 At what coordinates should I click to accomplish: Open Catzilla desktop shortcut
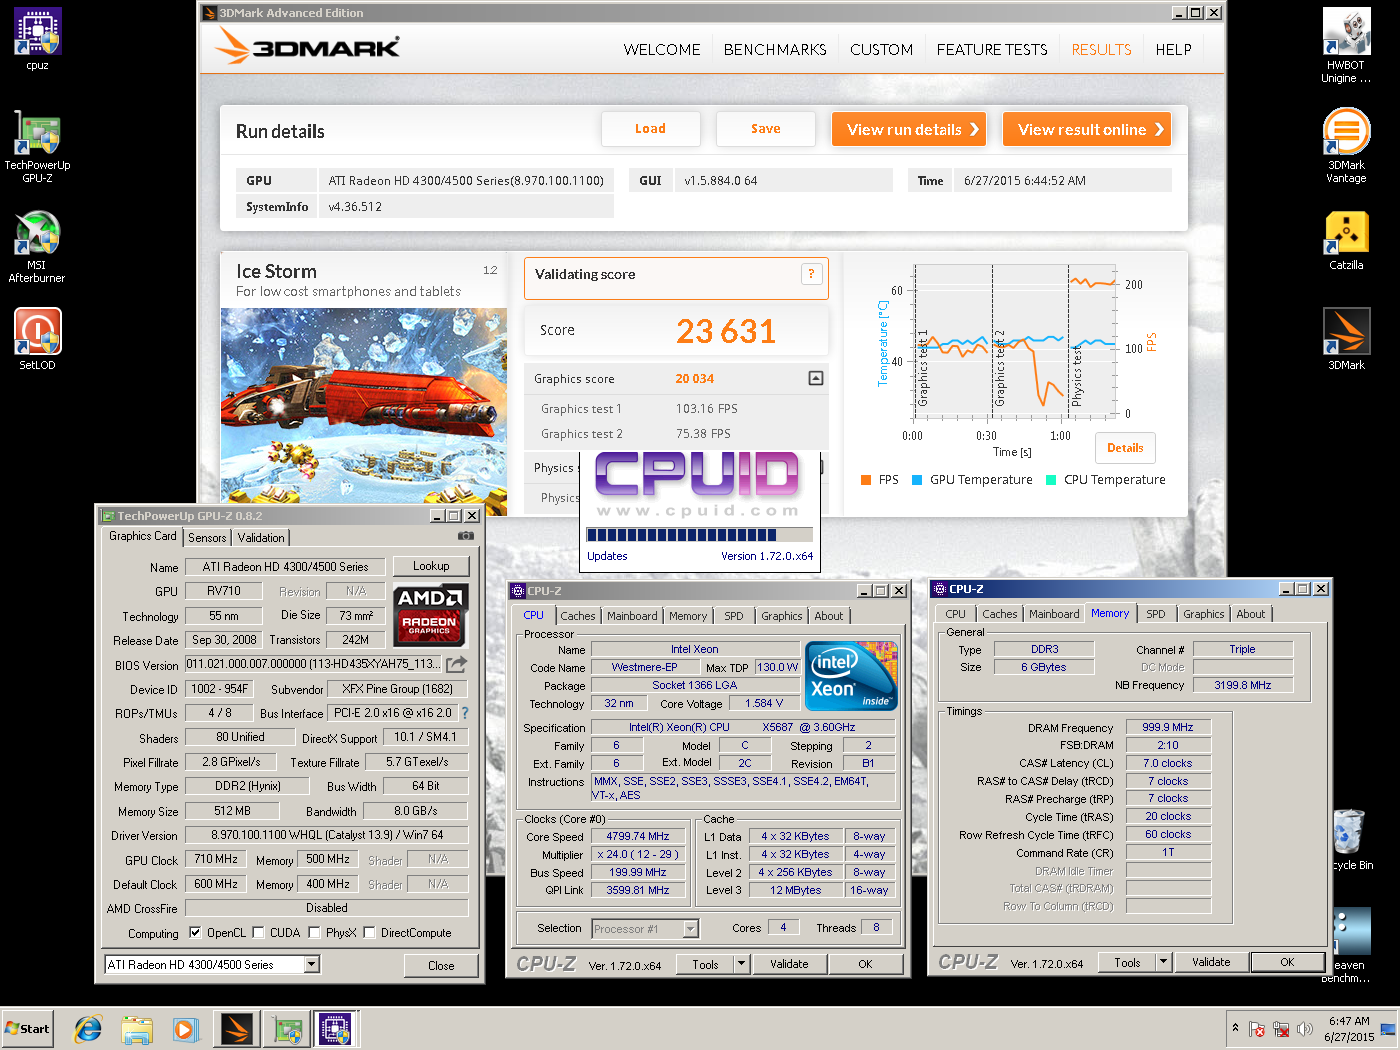[x=1346, y=239]
